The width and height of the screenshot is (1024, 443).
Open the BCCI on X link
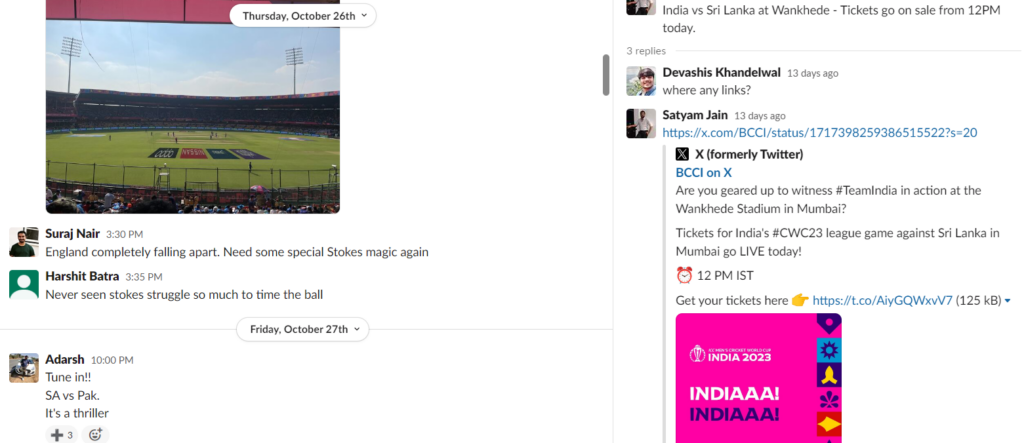coord(703,172)
